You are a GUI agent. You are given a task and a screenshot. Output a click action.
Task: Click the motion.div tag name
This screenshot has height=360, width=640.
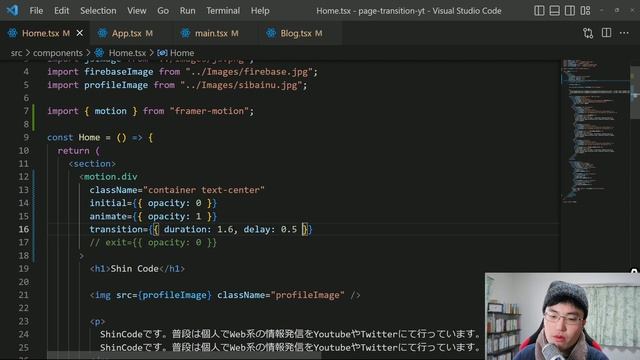[x=111, y=177]
